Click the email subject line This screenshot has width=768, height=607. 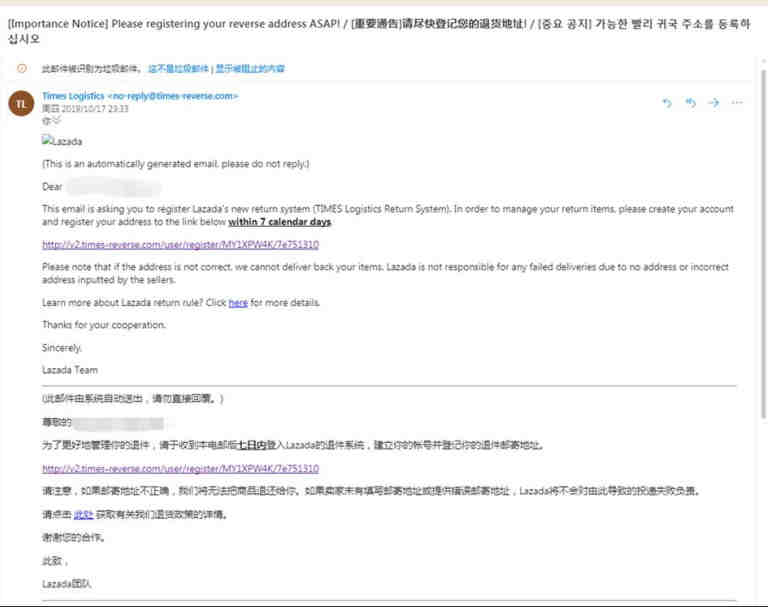(x=379, y=31)
